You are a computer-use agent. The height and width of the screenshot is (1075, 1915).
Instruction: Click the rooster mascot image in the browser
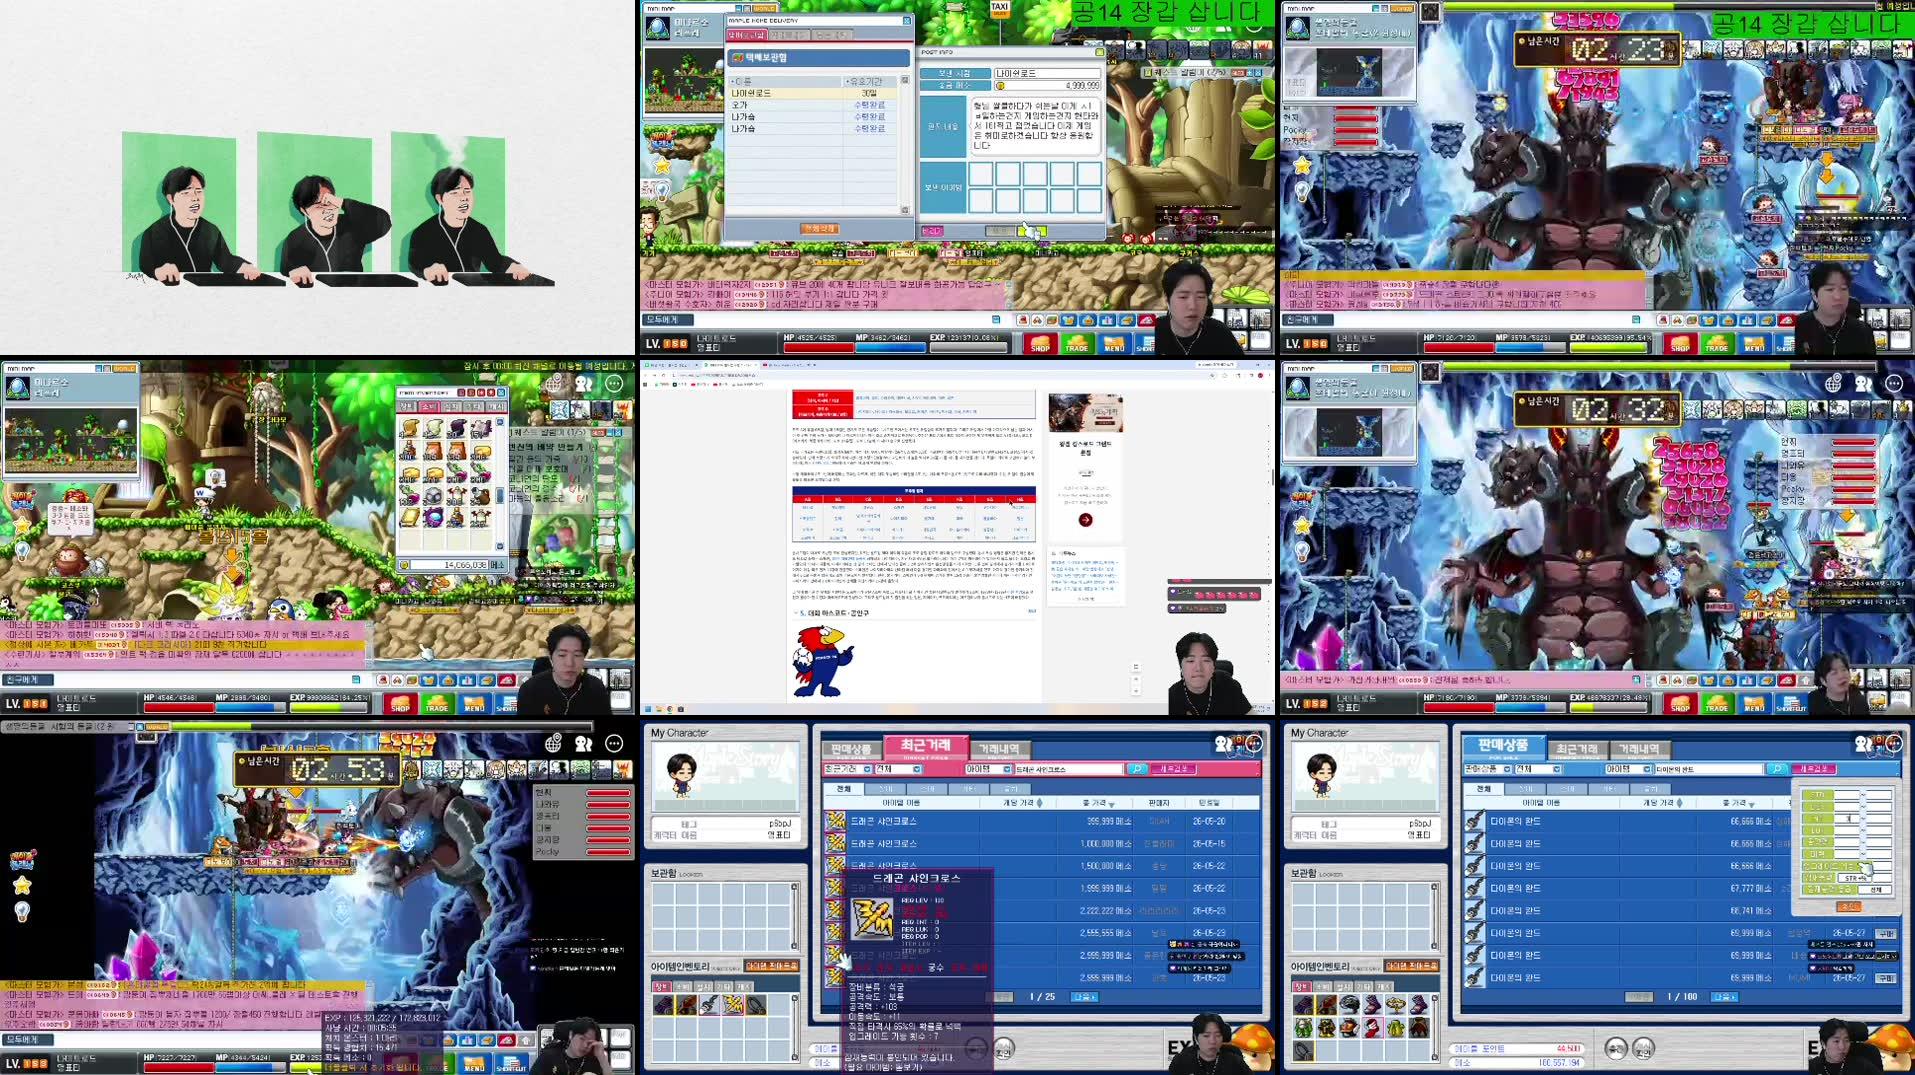coord(822,660)
